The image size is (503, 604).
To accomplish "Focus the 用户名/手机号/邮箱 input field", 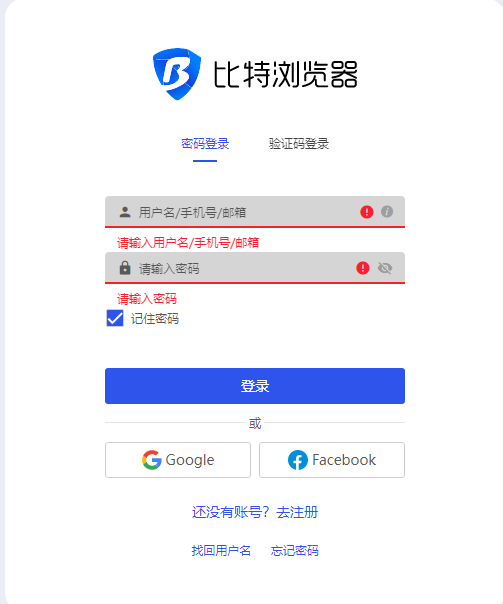I will (x=255, y=212).
